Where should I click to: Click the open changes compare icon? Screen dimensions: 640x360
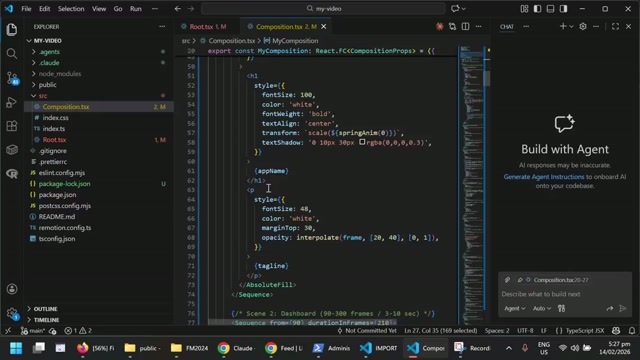coord(452,27)
